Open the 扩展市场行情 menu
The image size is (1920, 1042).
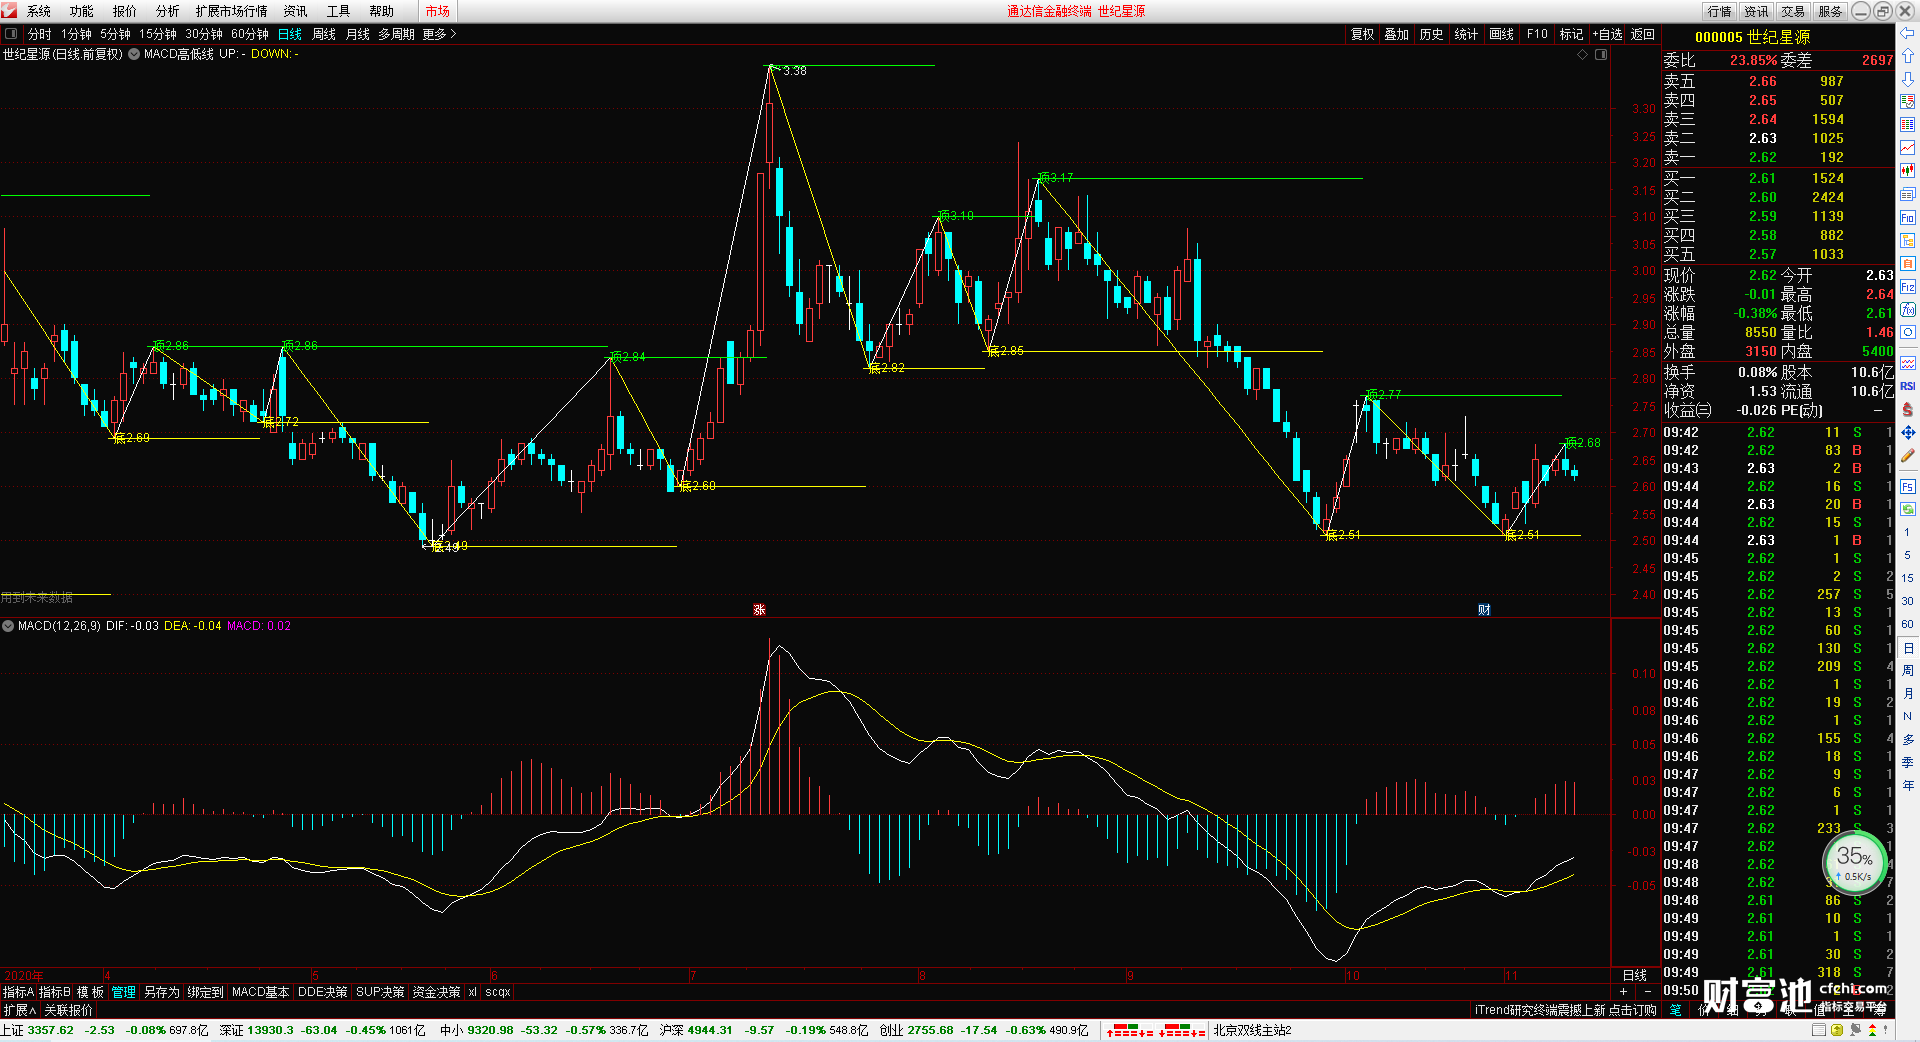[231, 11]
